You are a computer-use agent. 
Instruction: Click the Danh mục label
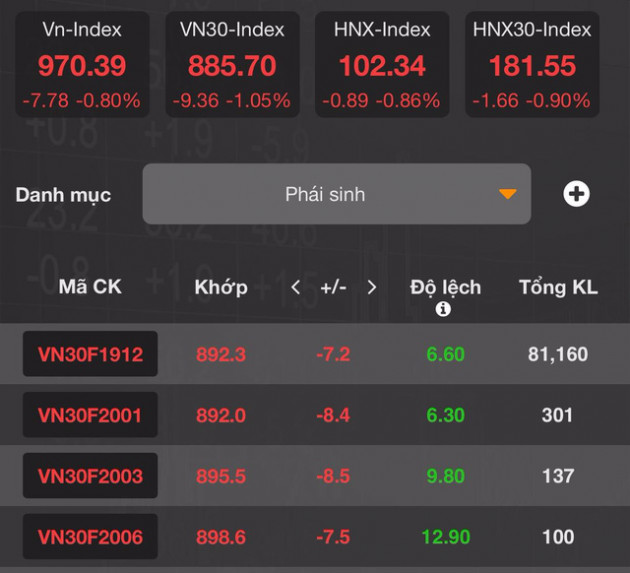click(63, 195)
